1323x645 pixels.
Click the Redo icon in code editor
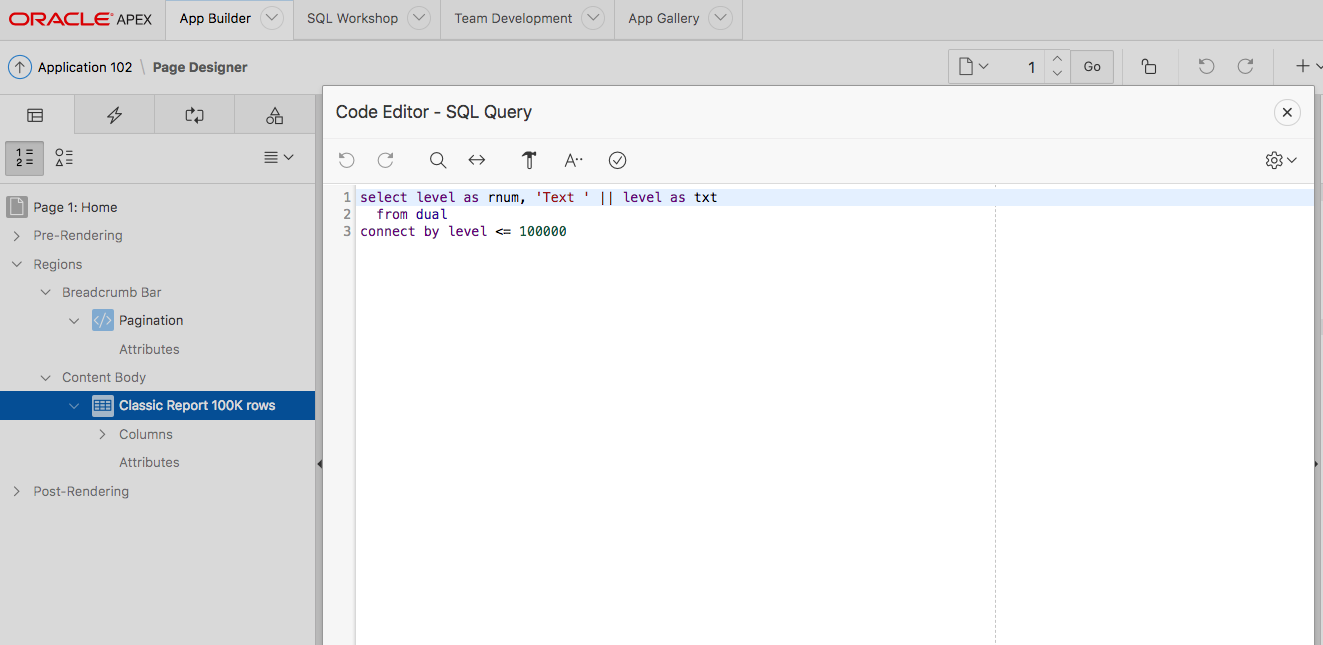pyautogui.click(x=385, y=160)
